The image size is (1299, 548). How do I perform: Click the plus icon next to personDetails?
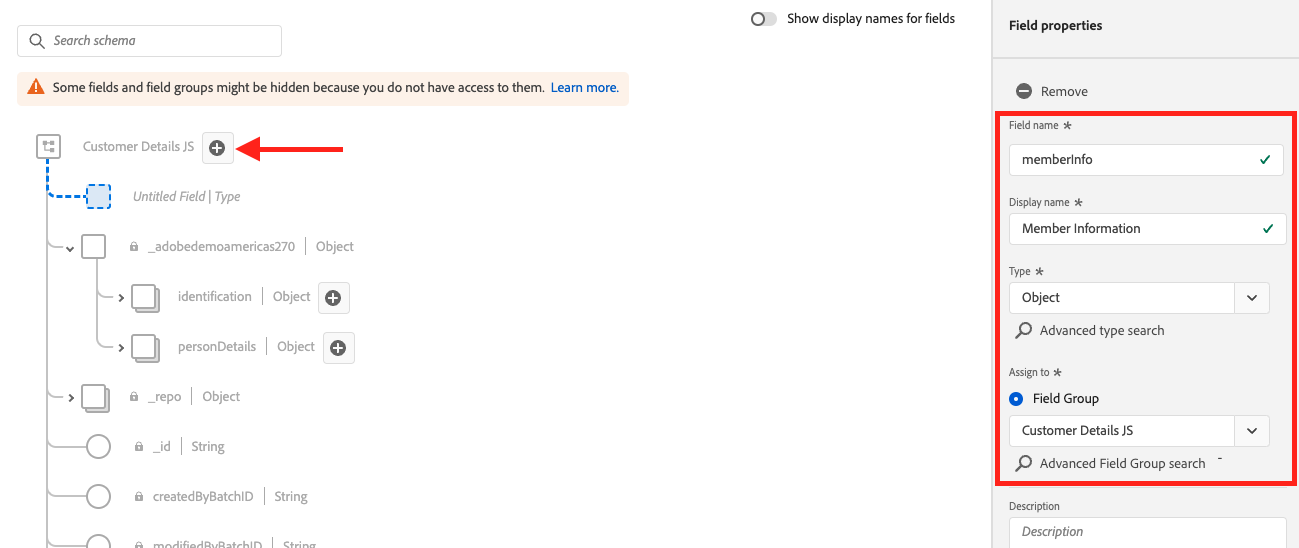point(338,347)
